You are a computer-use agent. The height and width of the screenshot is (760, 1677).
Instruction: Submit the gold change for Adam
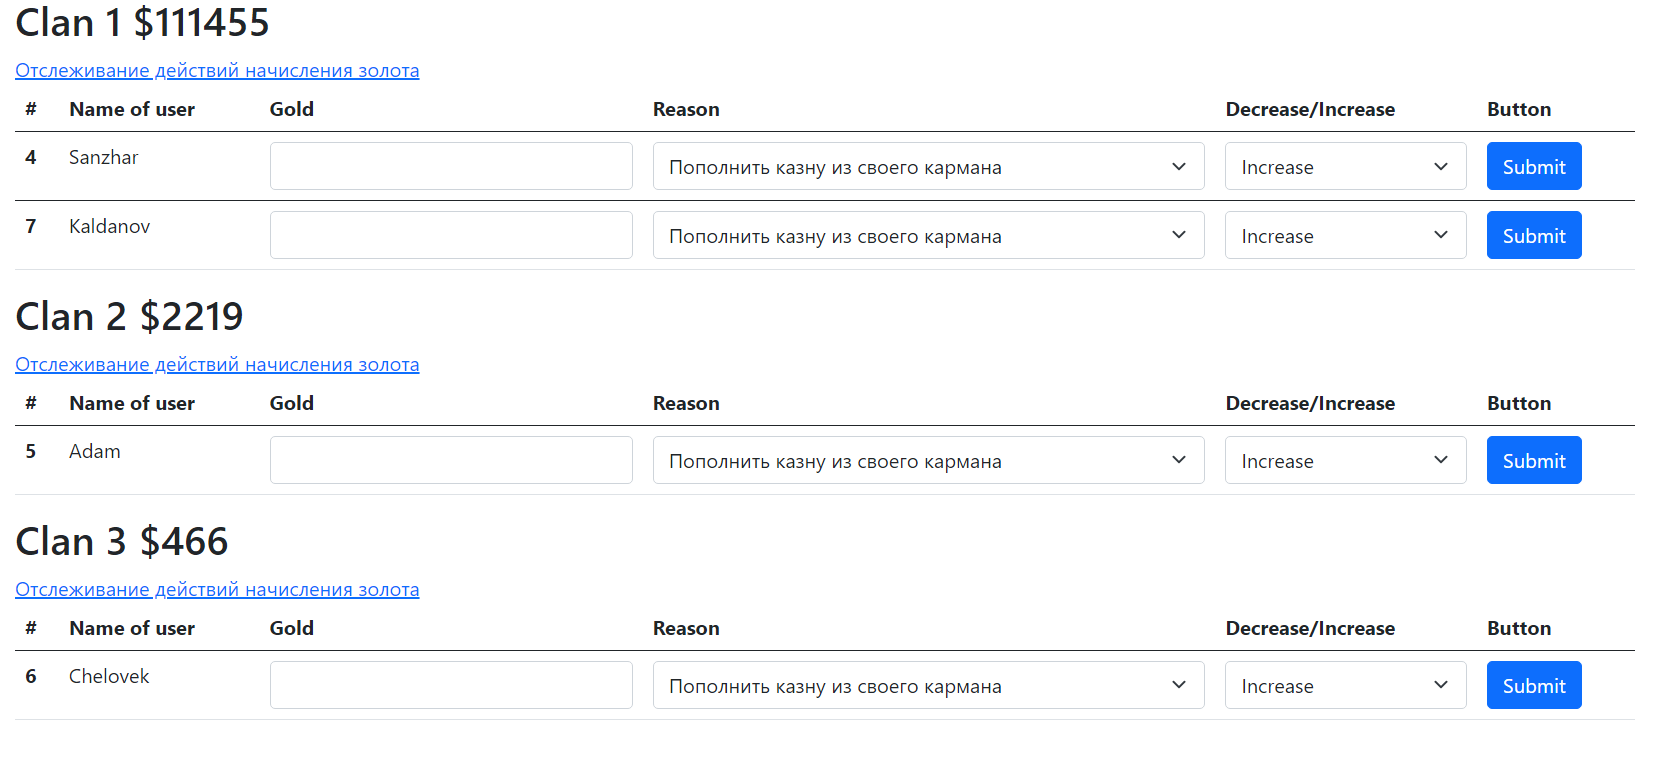click(1533, 460)
